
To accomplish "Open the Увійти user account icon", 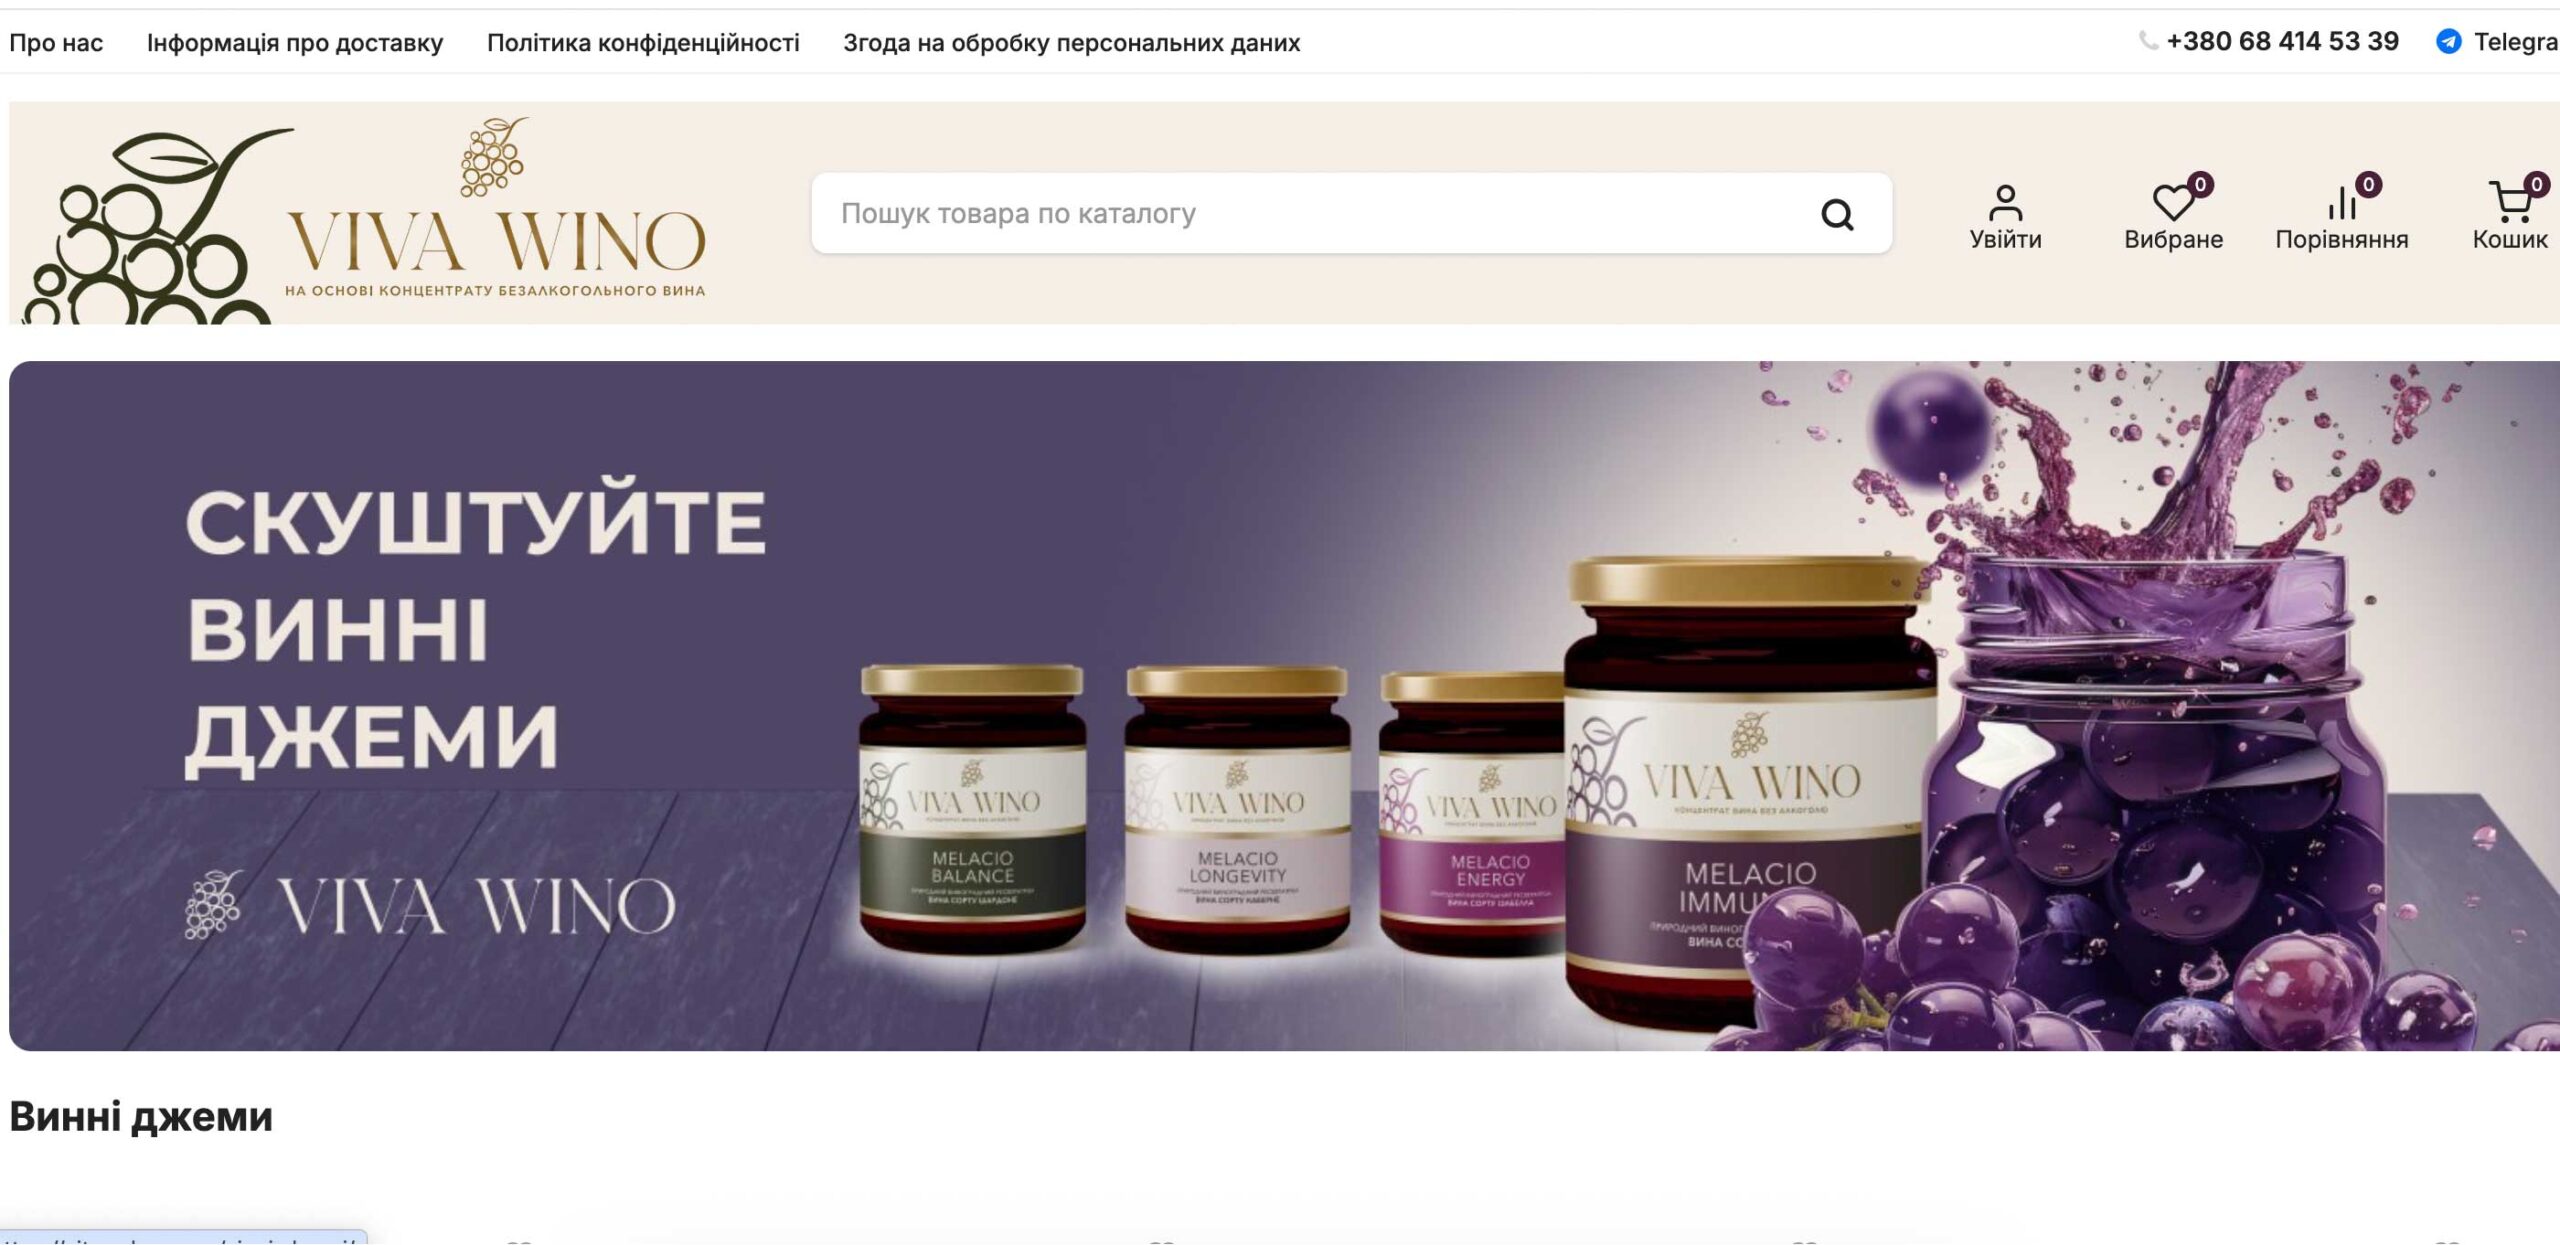I will (2005, 203).
